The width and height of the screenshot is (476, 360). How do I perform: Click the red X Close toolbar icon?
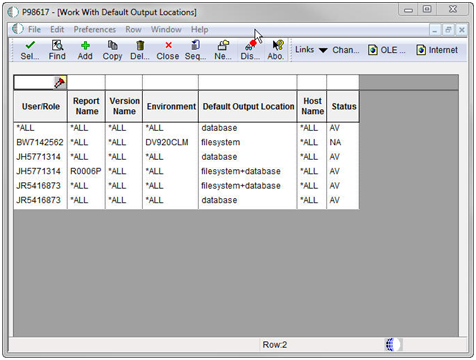169,45
